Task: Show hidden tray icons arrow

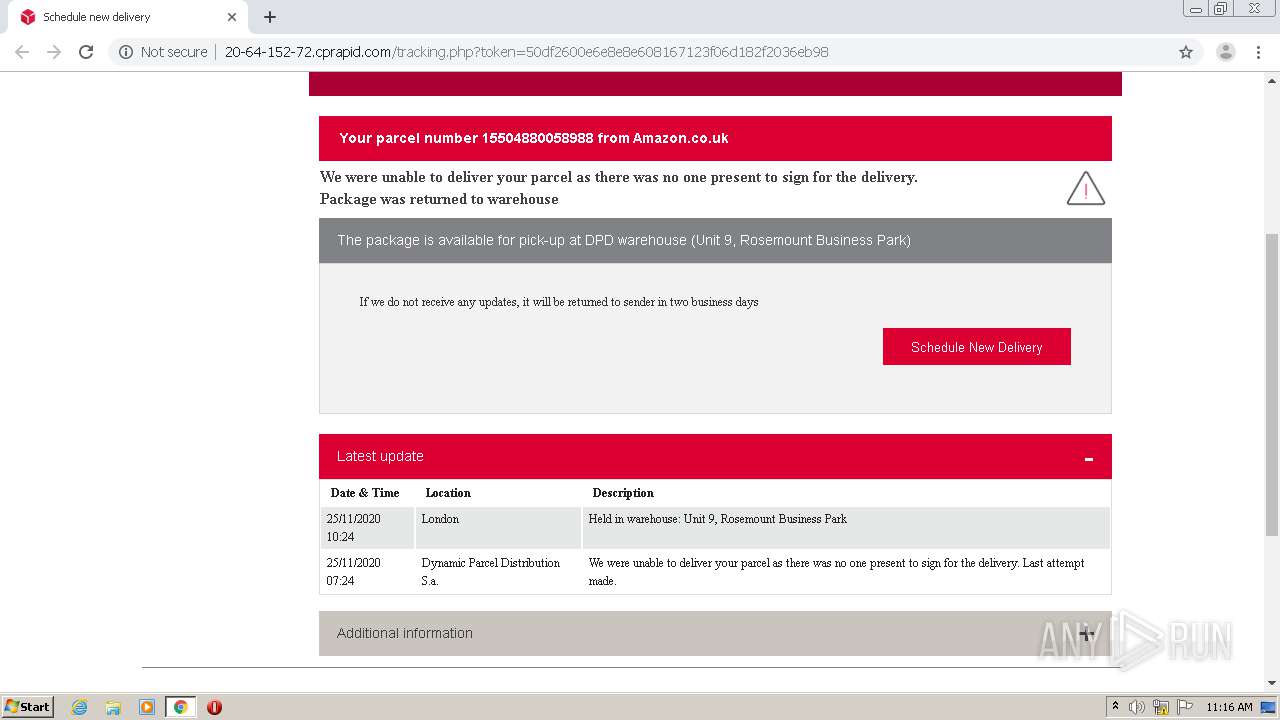Action: click(x=1115, y=707)
